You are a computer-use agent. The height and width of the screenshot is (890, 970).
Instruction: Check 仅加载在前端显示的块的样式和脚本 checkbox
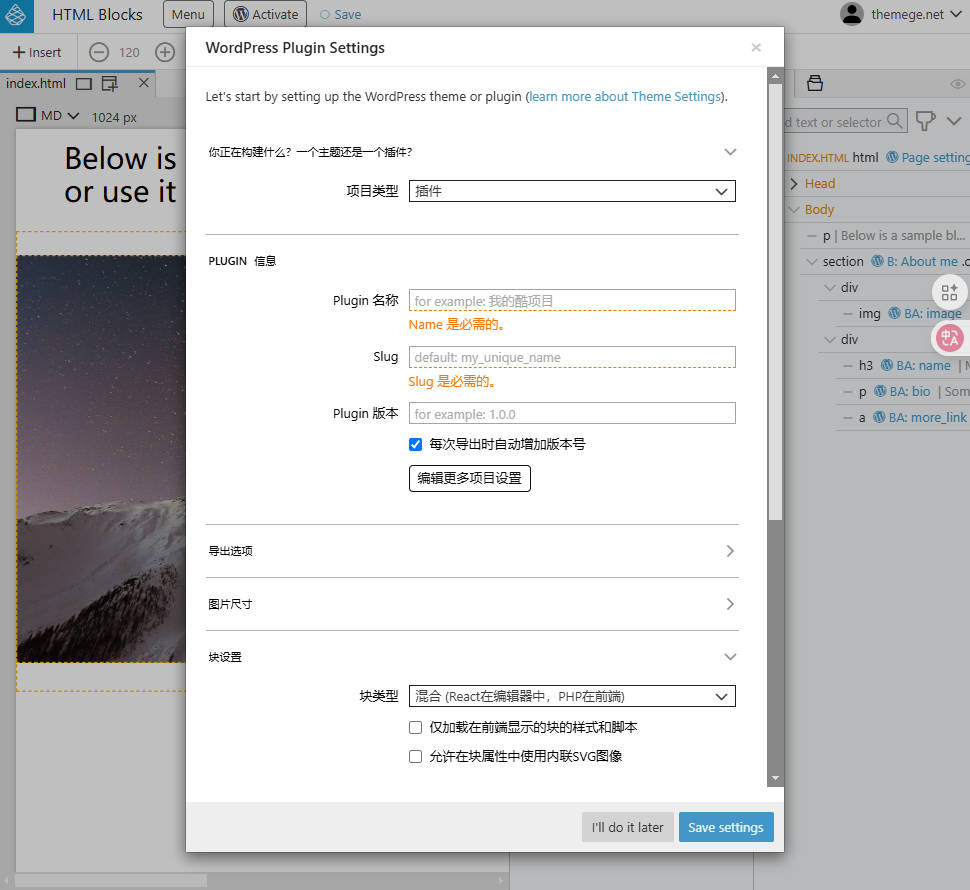pos(416,727)
